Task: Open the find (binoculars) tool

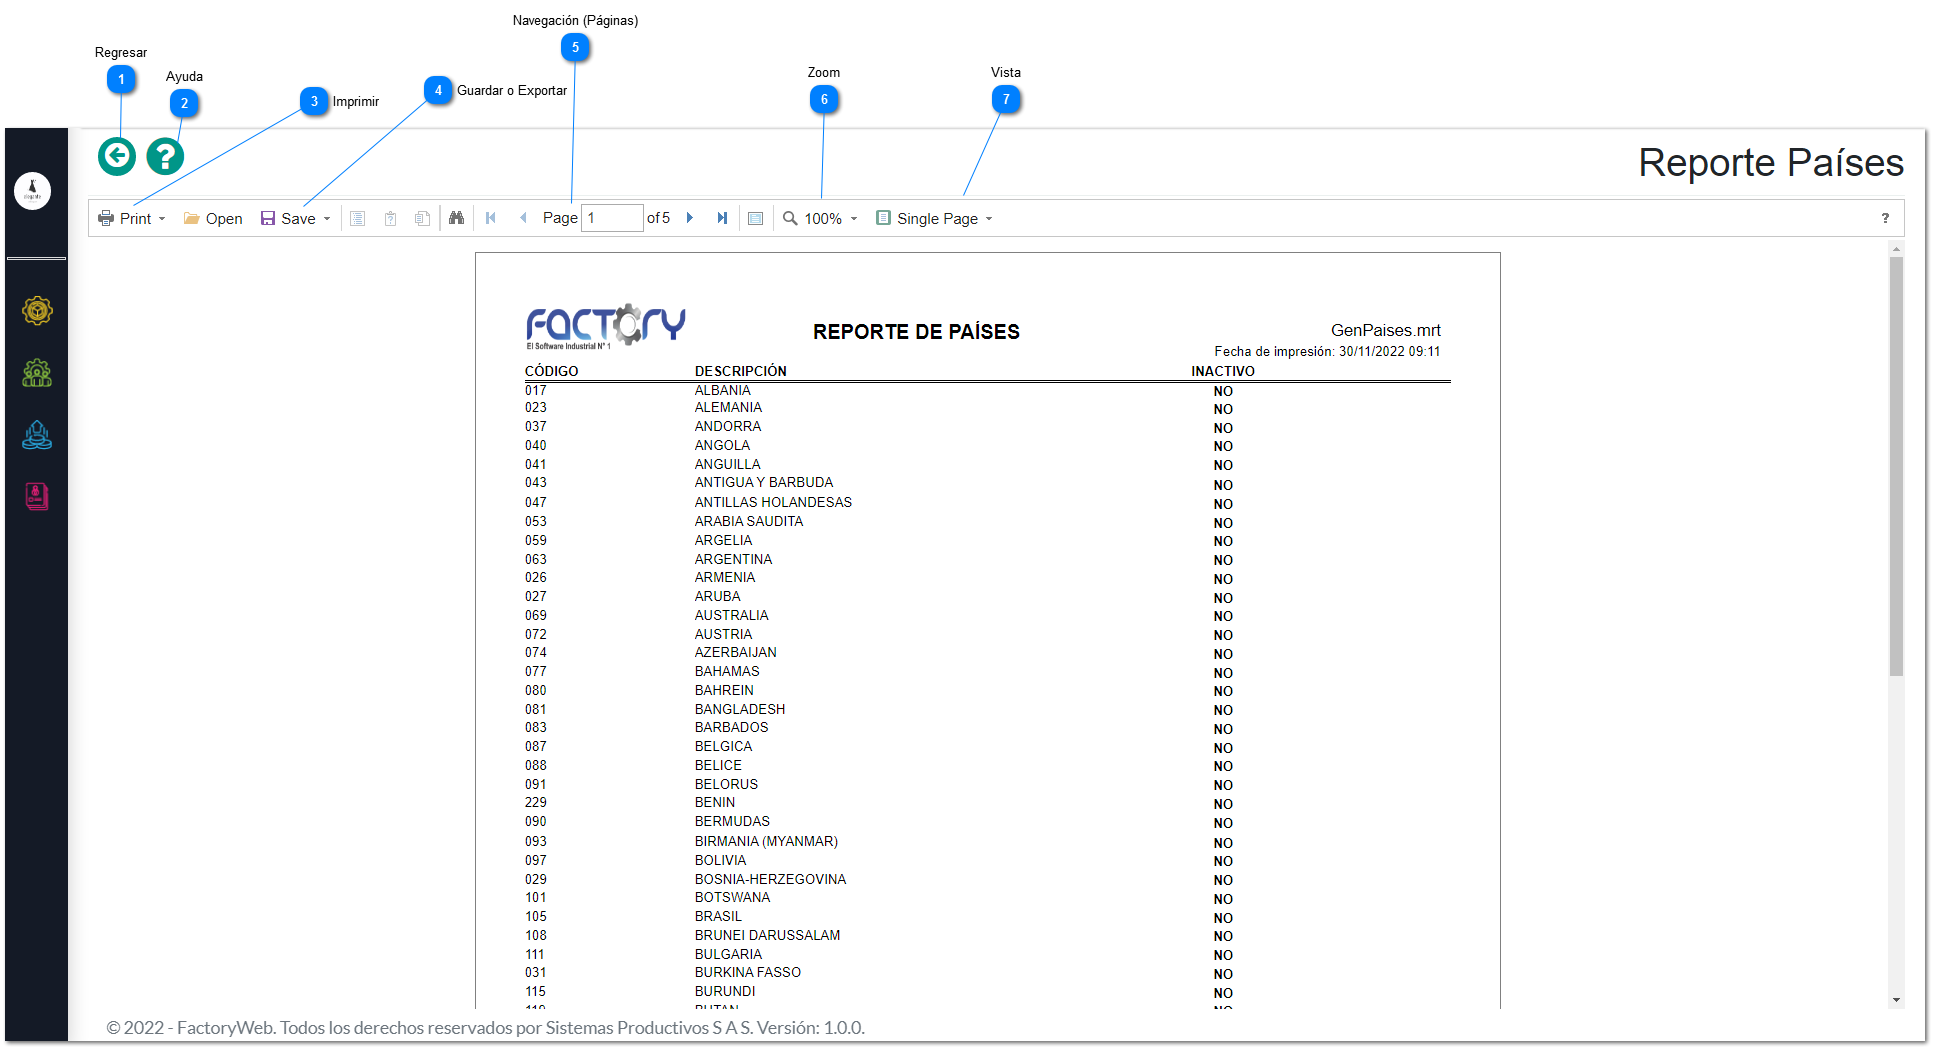Action: coord(456,218)
